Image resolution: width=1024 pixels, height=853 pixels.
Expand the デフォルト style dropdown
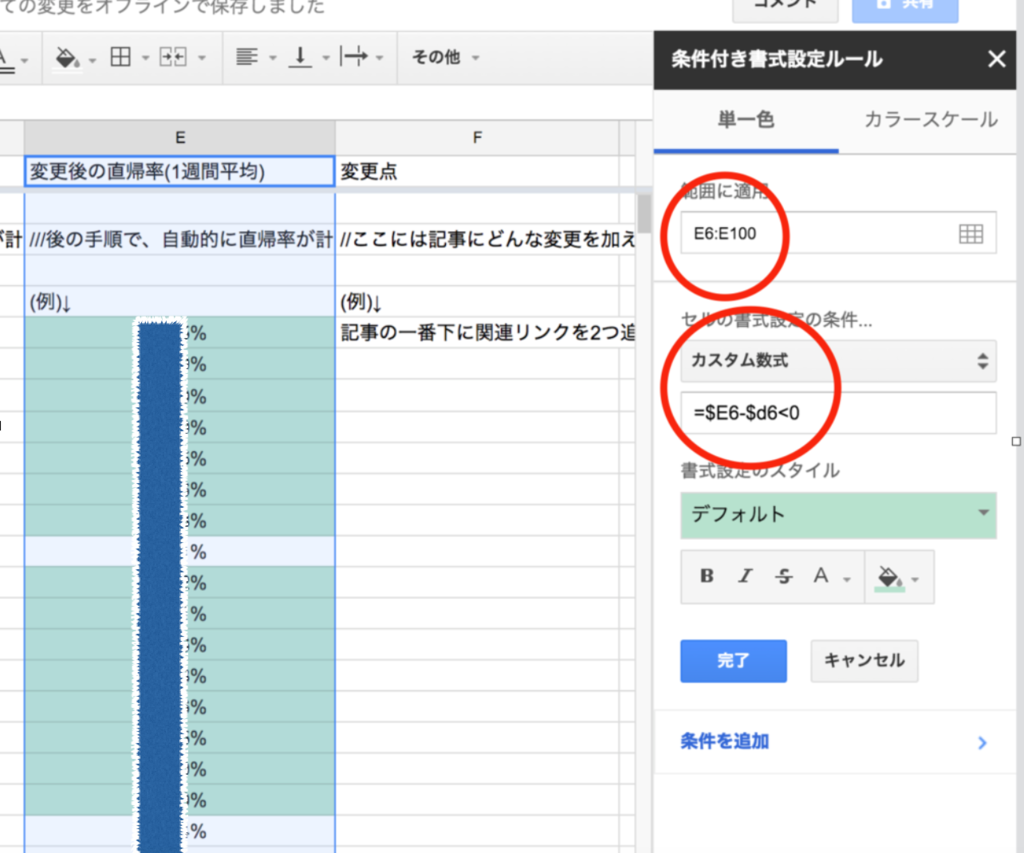tap(838, 516)
